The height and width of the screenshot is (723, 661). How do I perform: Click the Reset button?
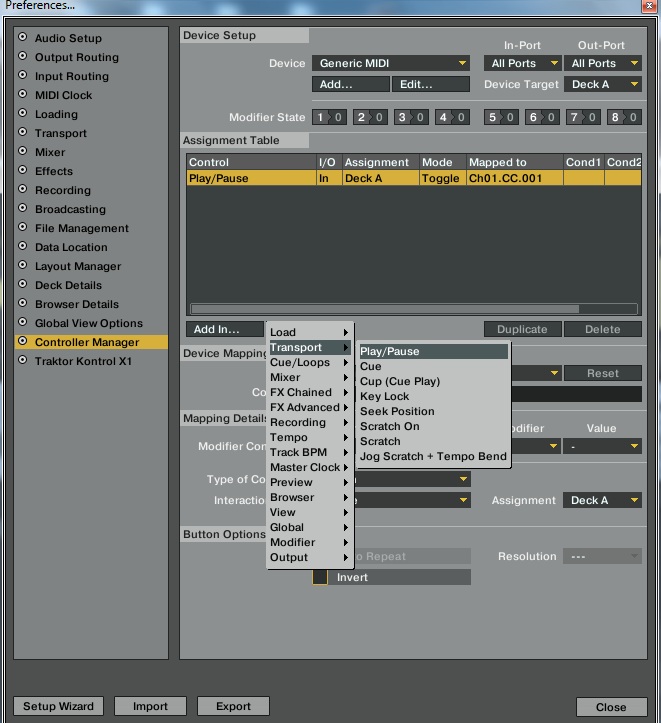pyautogui.click(x=602, y=373)
